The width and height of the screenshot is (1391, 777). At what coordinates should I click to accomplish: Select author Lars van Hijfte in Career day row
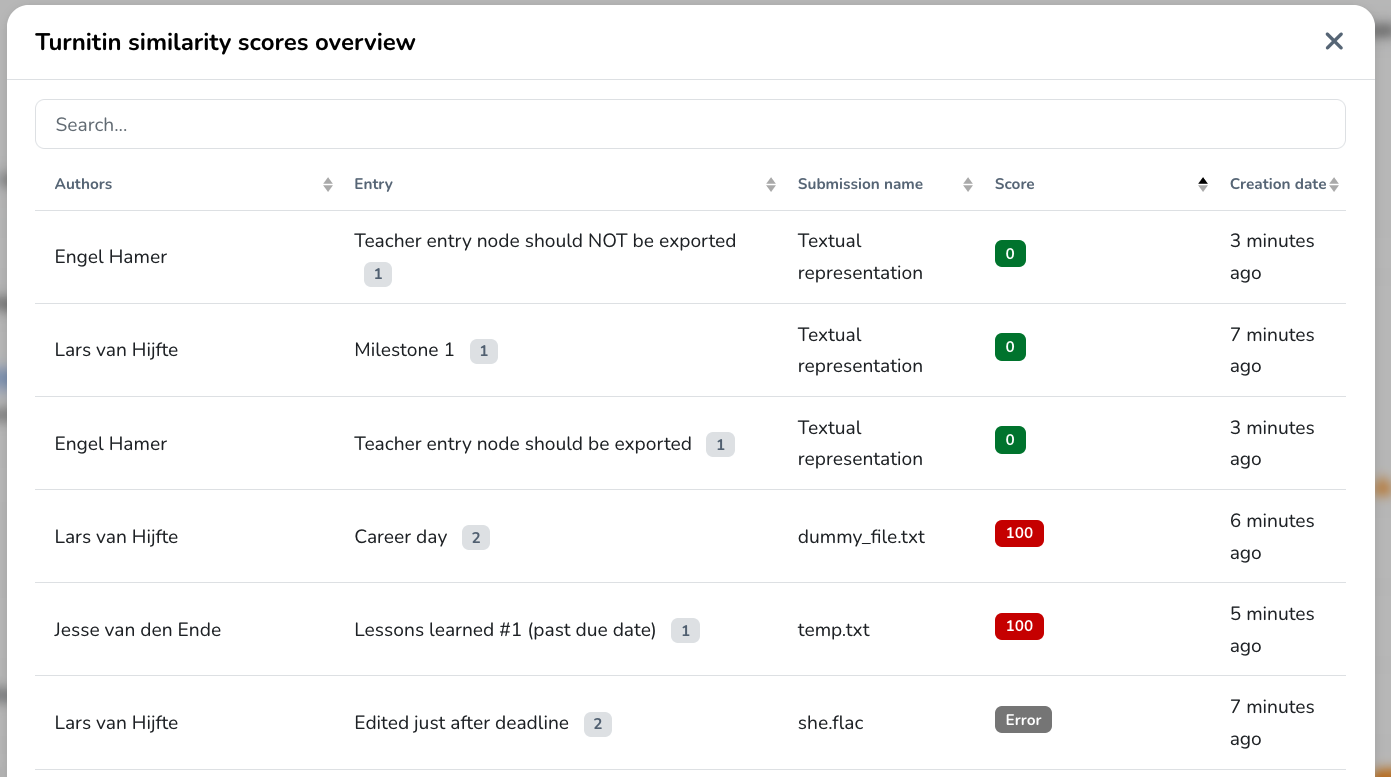(x=116, y=537)
